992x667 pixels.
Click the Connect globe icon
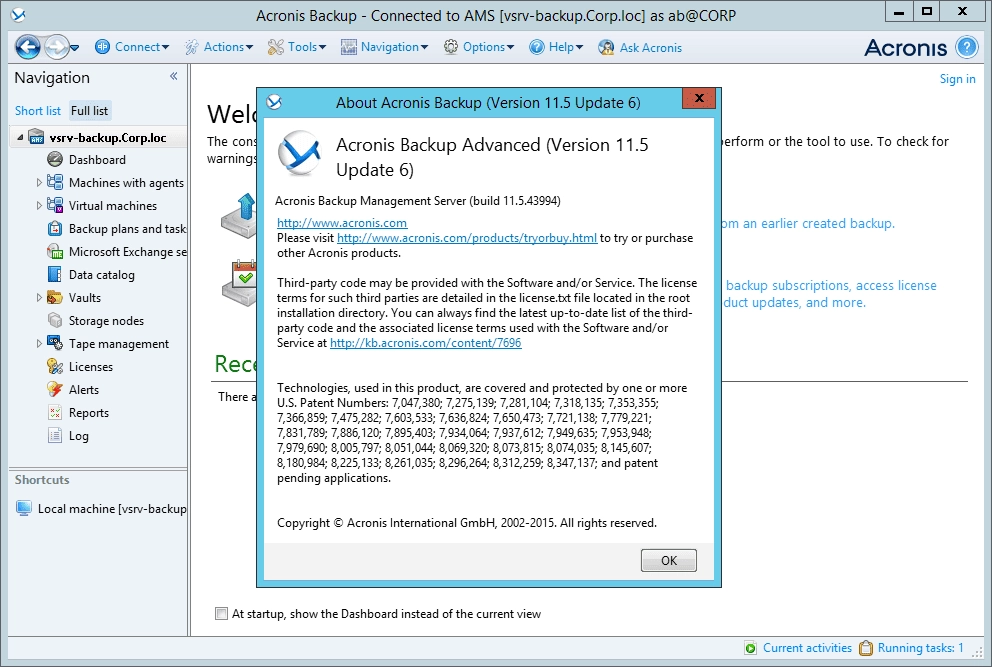click(102, 47)
